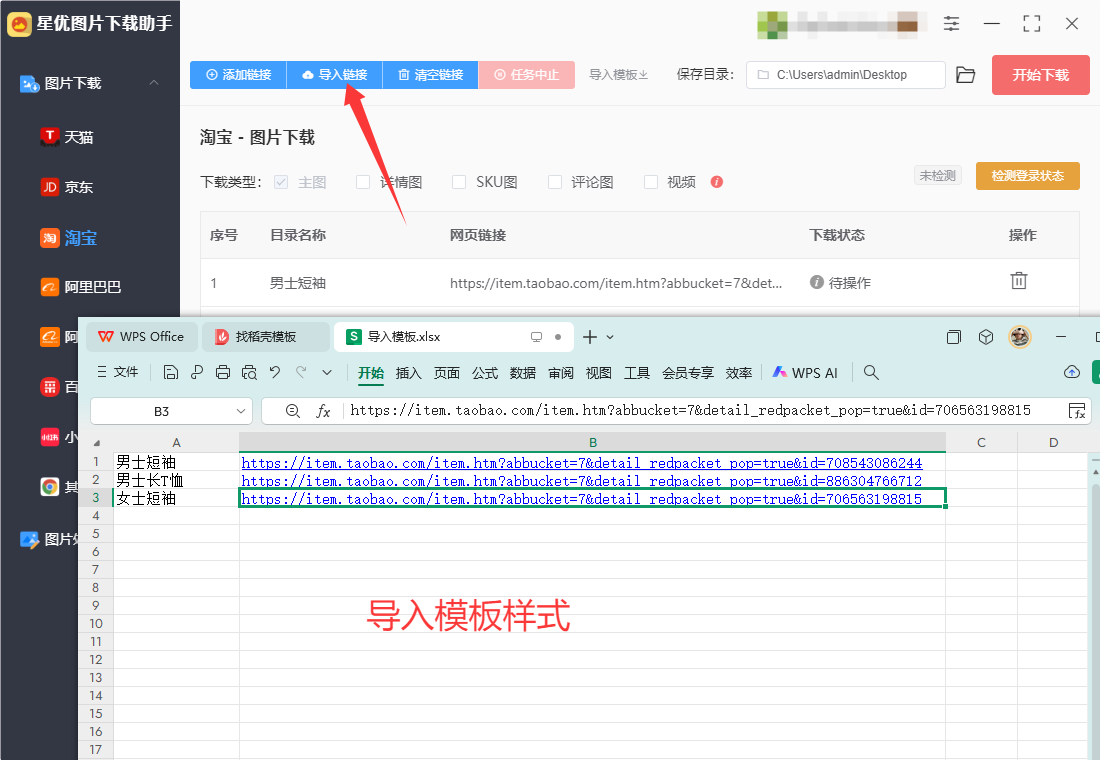Enable the 详情图 checkbox
The height and width of the screenshot is (760, 1100).
click(x=363, y=182)
